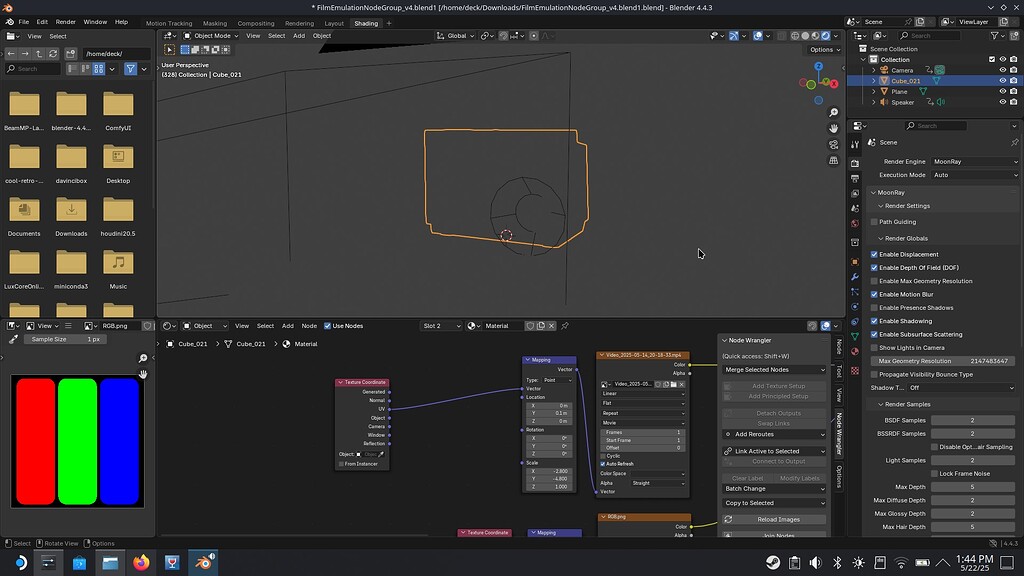
Task: Open the Modifiers wrench properties tab
Action: point(855,277)
